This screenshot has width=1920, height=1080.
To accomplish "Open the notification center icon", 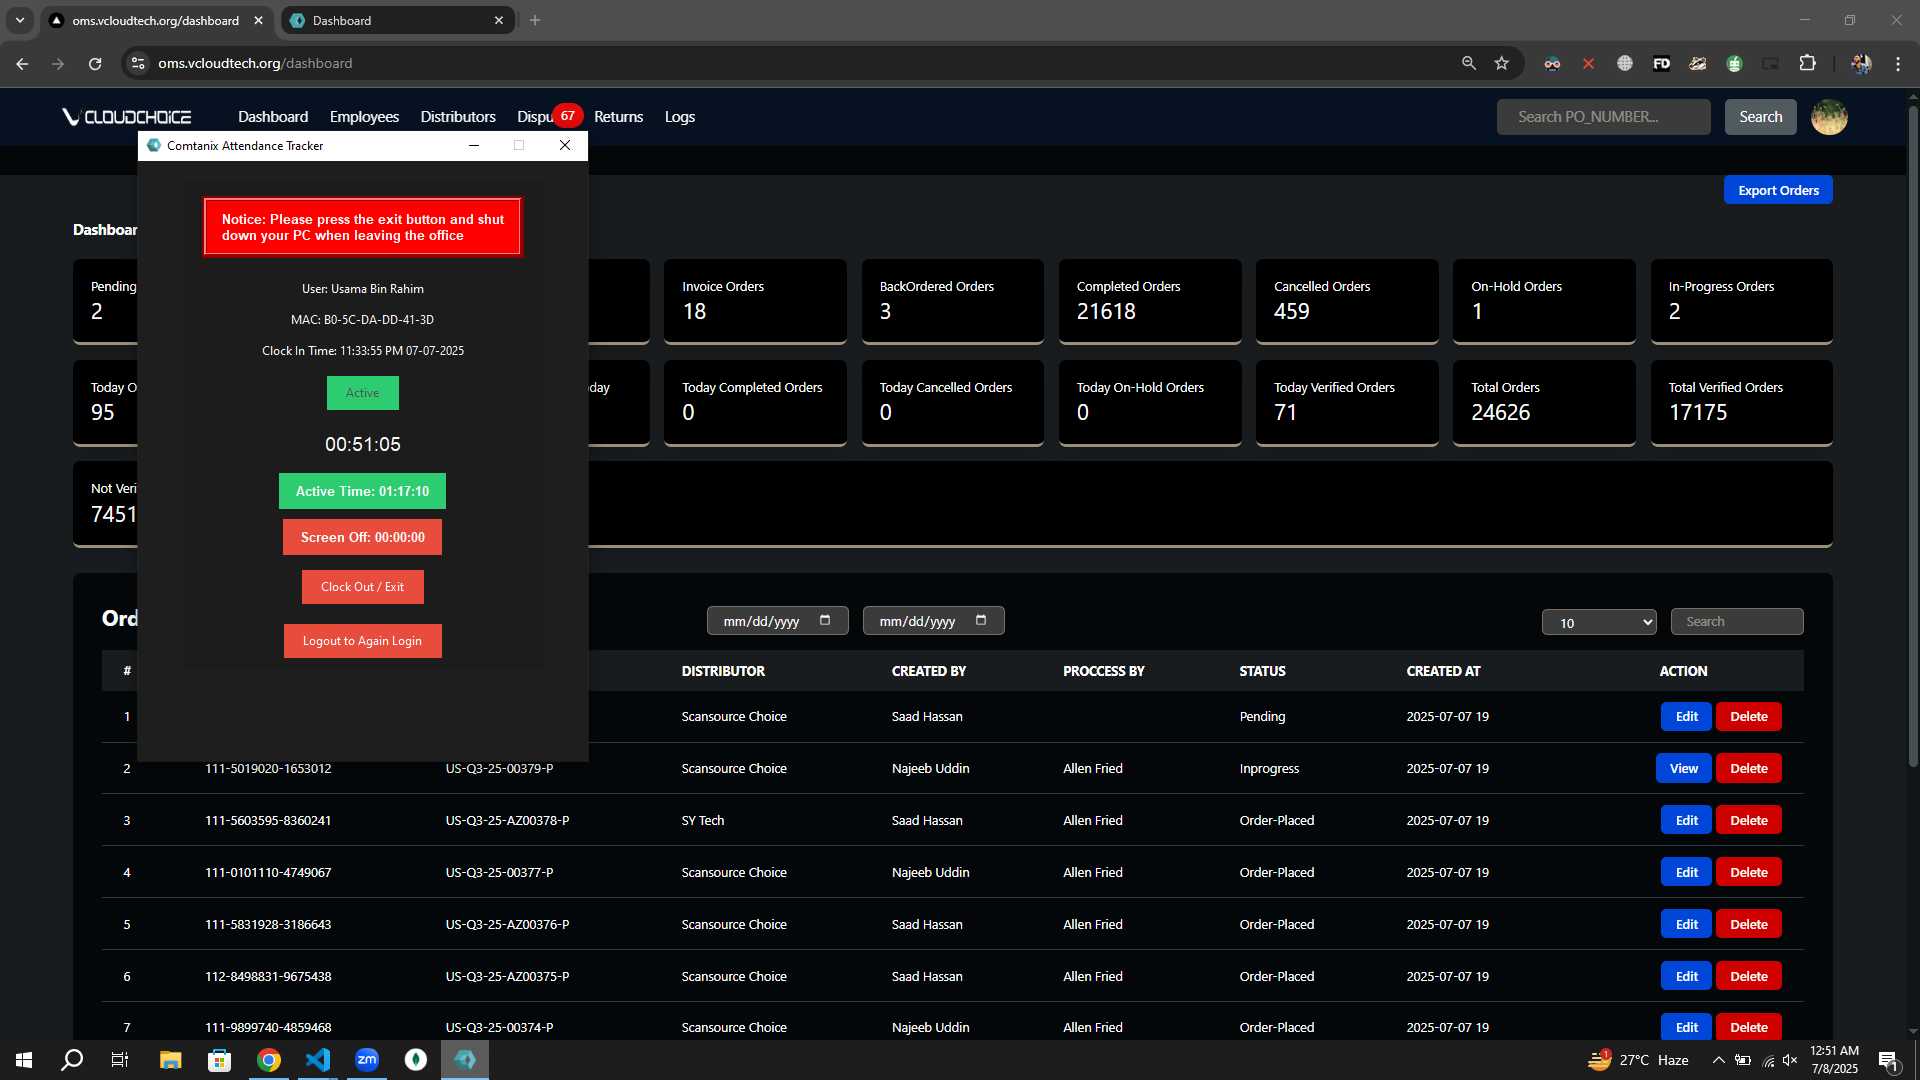I will pyautogui.click(x=1888, y=1060).
